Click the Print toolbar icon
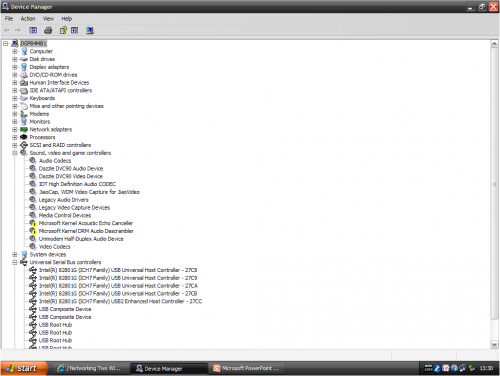Viewport: 500px width, 376px height. click(x=48, y=30)
